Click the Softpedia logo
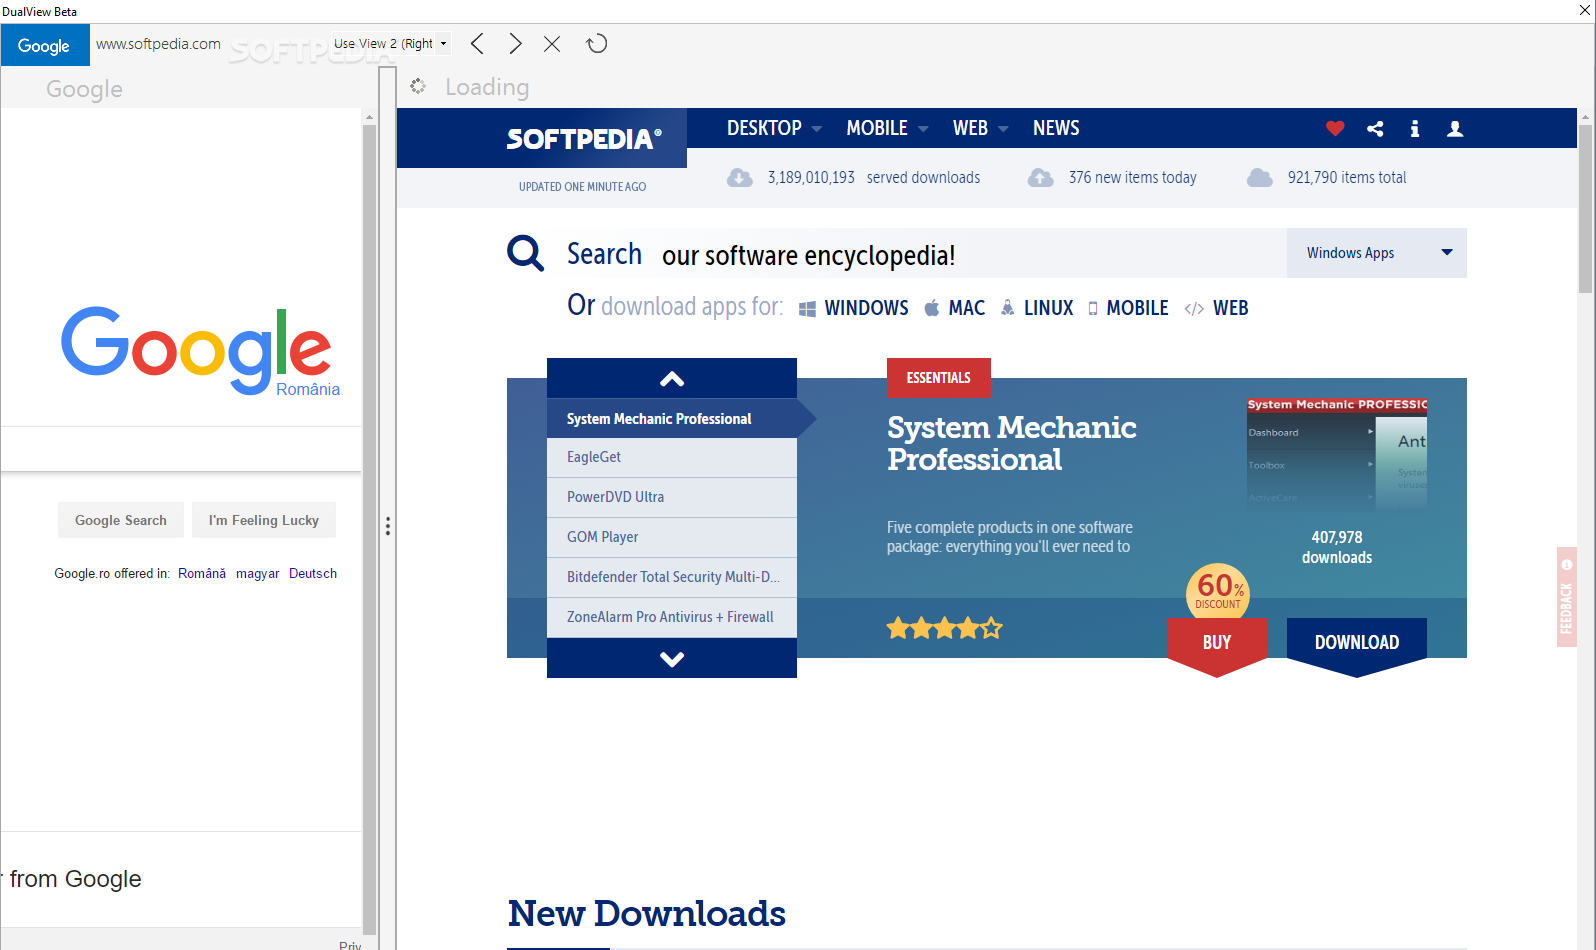 (x=584, y=139)
